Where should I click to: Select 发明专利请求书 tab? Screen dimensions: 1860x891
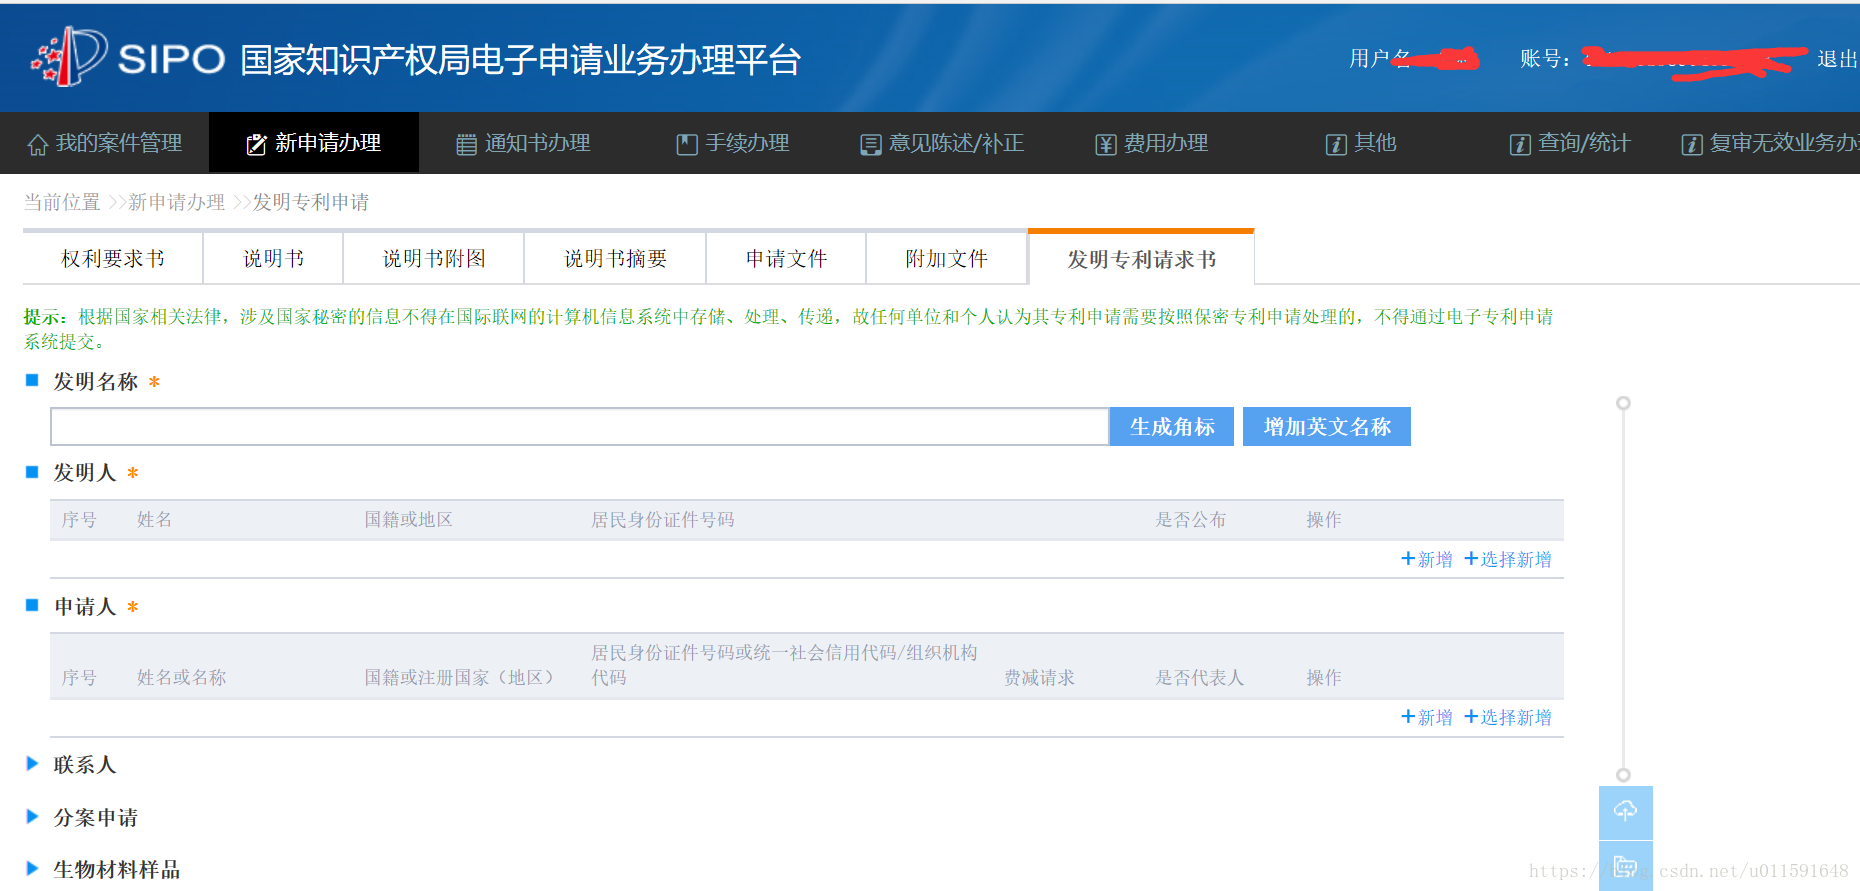click(1141, 259)
